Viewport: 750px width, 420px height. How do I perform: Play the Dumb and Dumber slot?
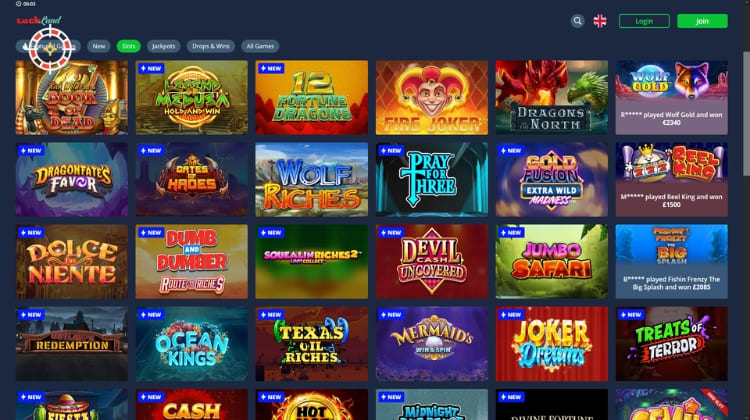tap(192, 262)
